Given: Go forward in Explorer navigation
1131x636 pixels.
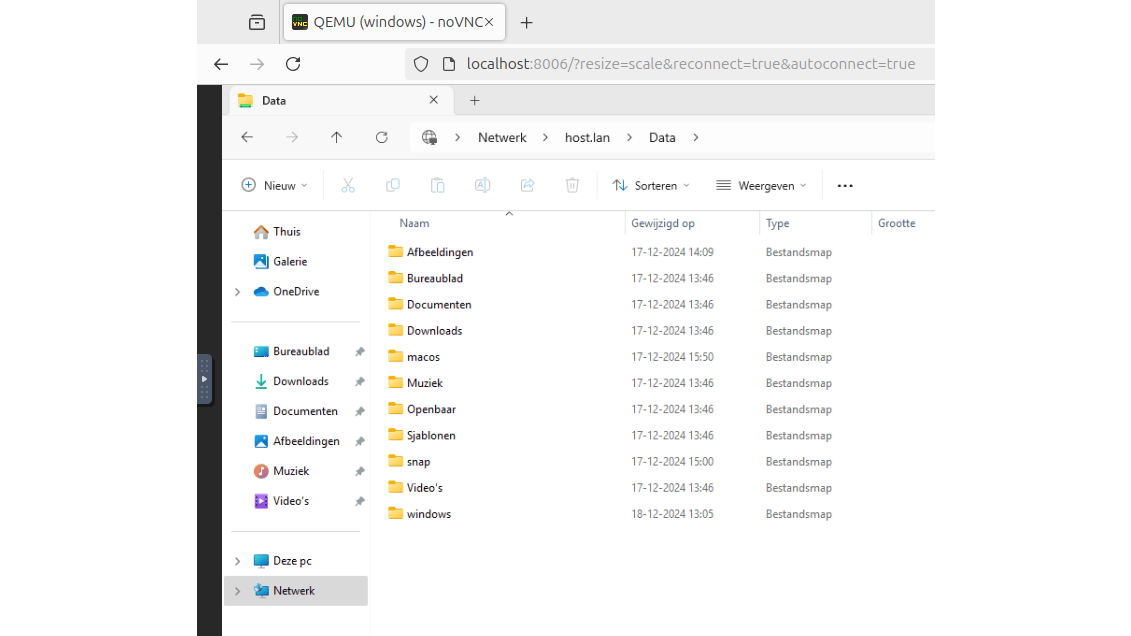Looking at the screenshot, I should [291, 137].
